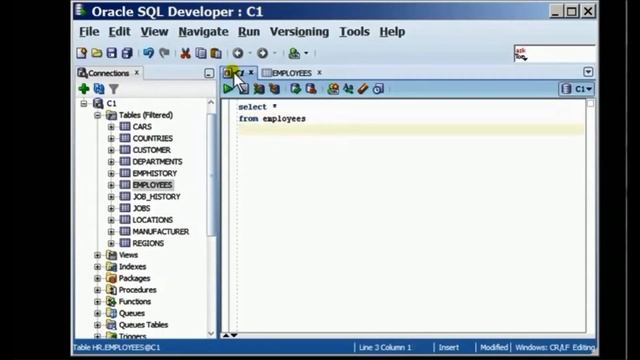
Task: Open SQL Worksheet toolbar icon
Action: point(294,53)
